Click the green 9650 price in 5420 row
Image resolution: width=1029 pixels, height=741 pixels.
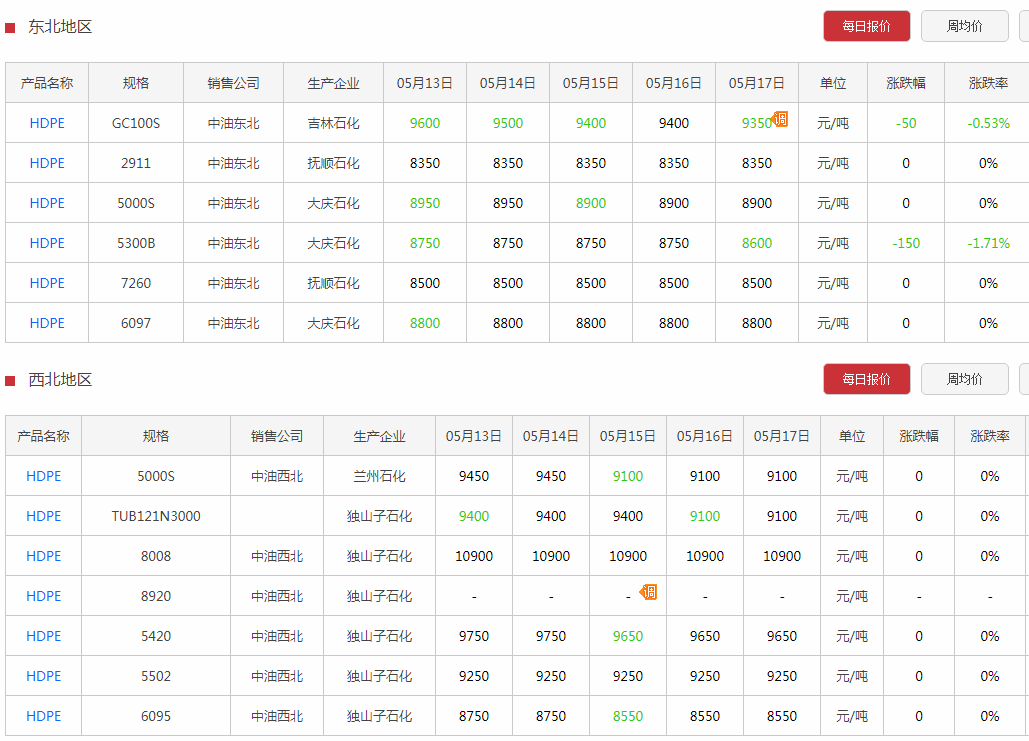click(x=628, y=637)
